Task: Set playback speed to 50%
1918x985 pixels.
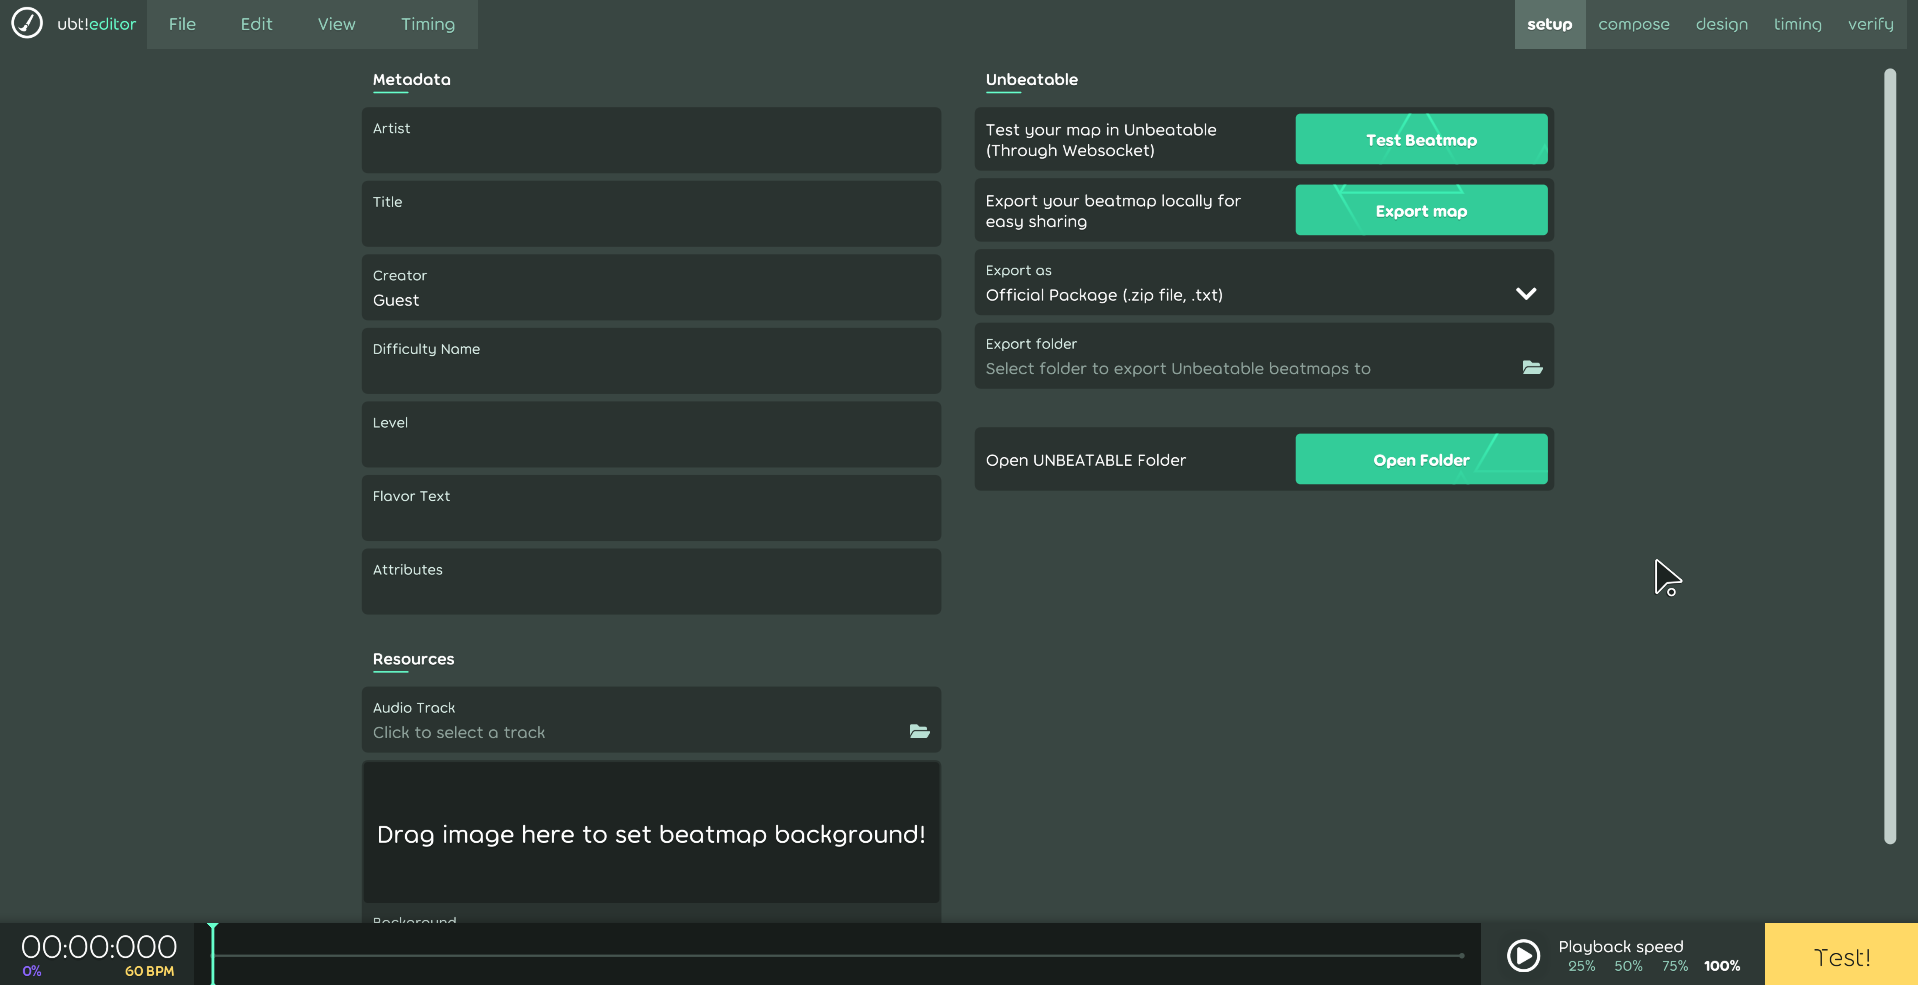Action: pos(1628,966)
